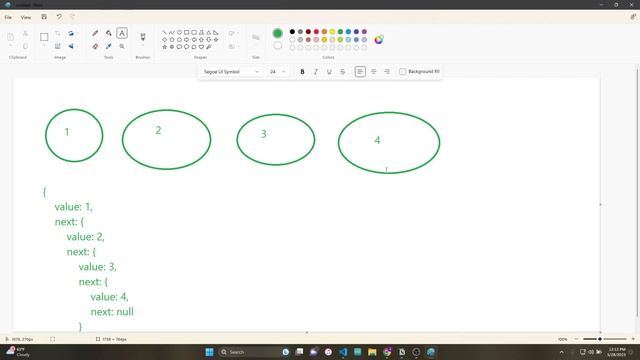Toggle Bold text formatting

click(302, 72)
